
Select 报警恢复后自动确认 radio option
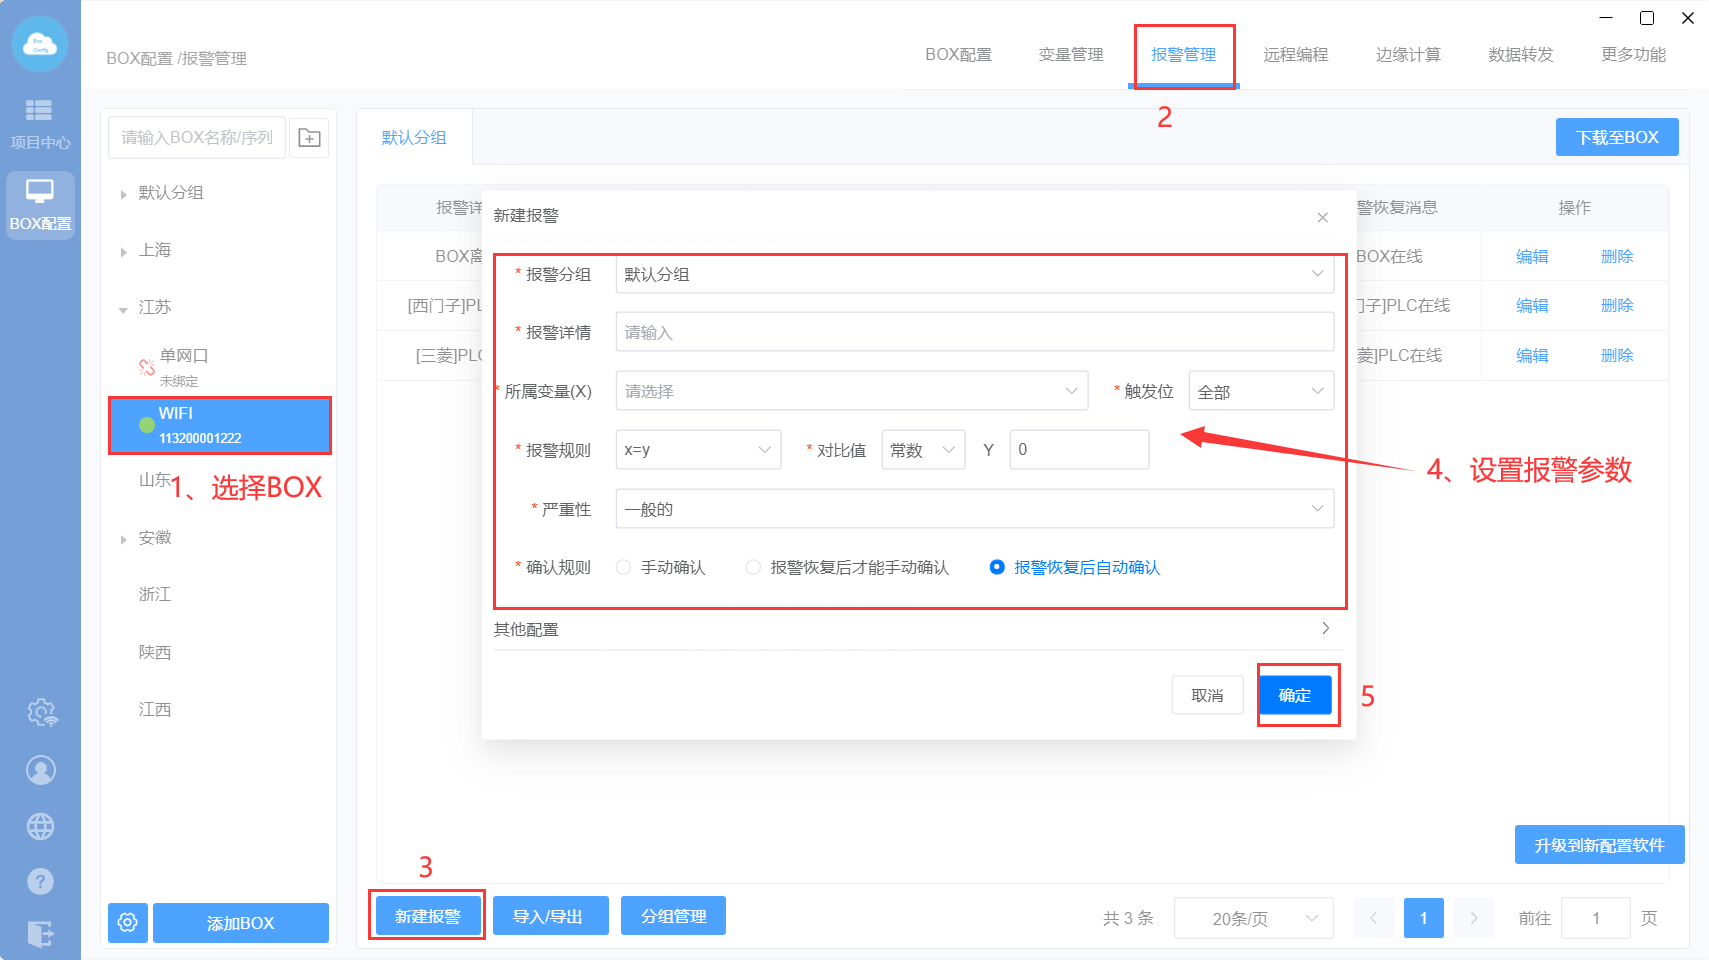pos(997,568)
